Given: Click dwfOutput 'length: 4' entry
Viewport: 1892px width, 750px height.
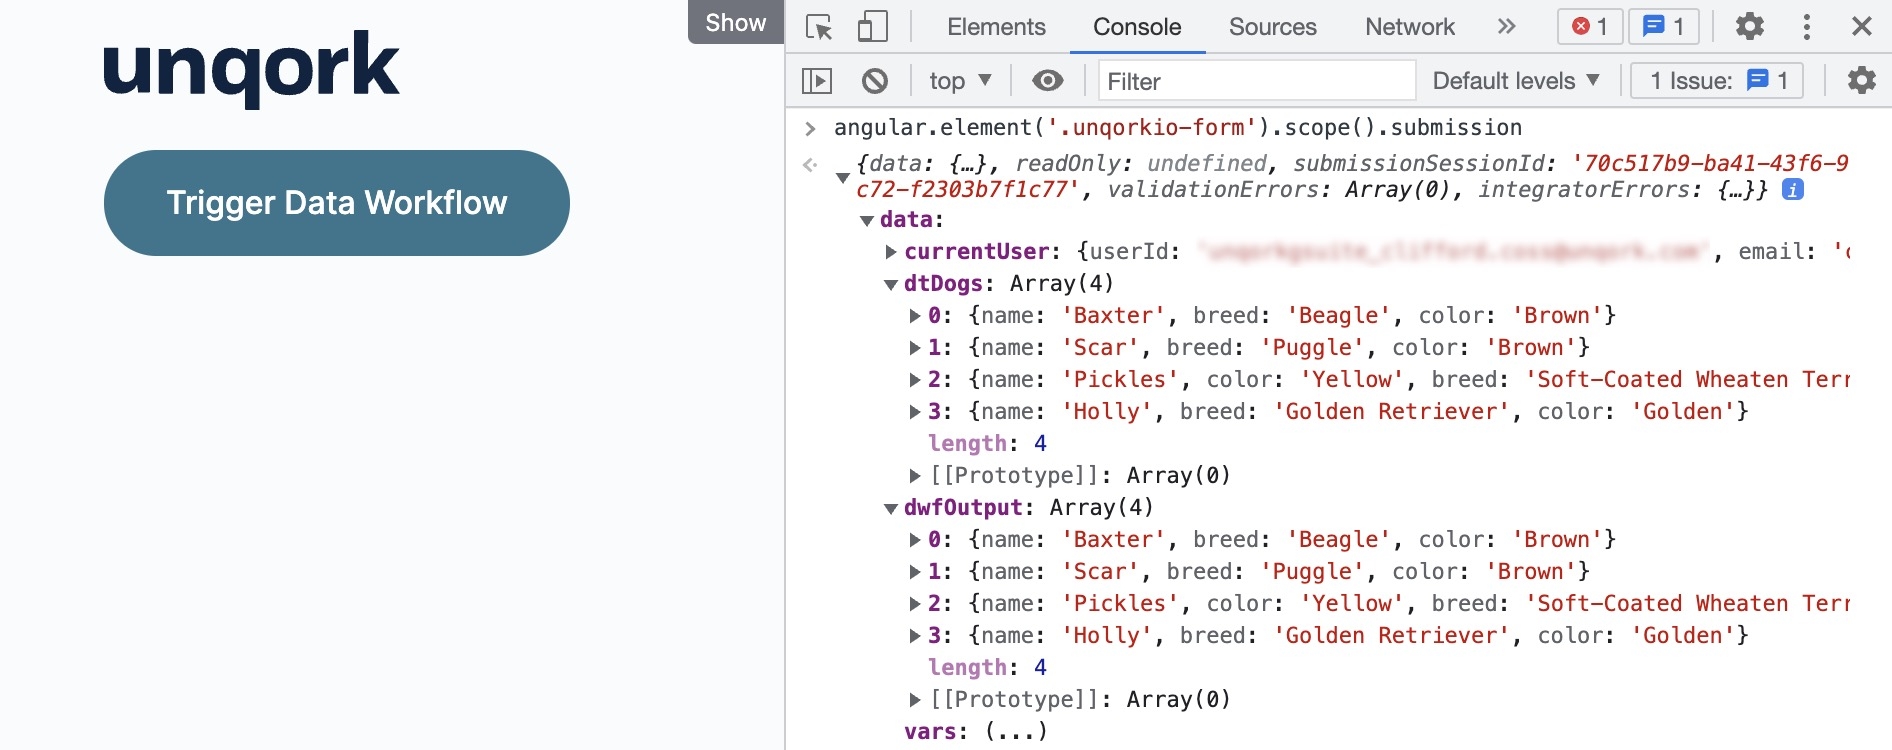Looking at the screenshot, I should coord(987,667).
